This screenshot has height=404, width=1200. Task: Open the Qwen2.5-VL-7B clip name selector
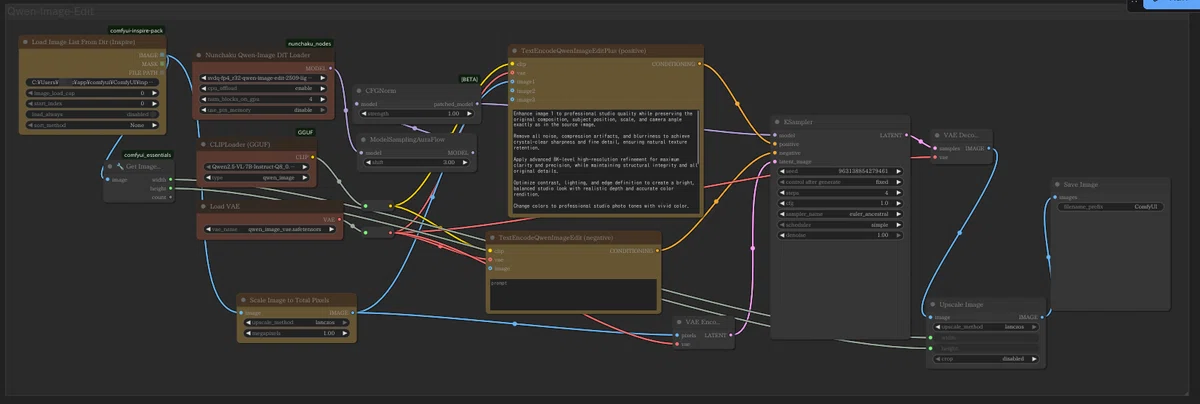tap(256, 167)
